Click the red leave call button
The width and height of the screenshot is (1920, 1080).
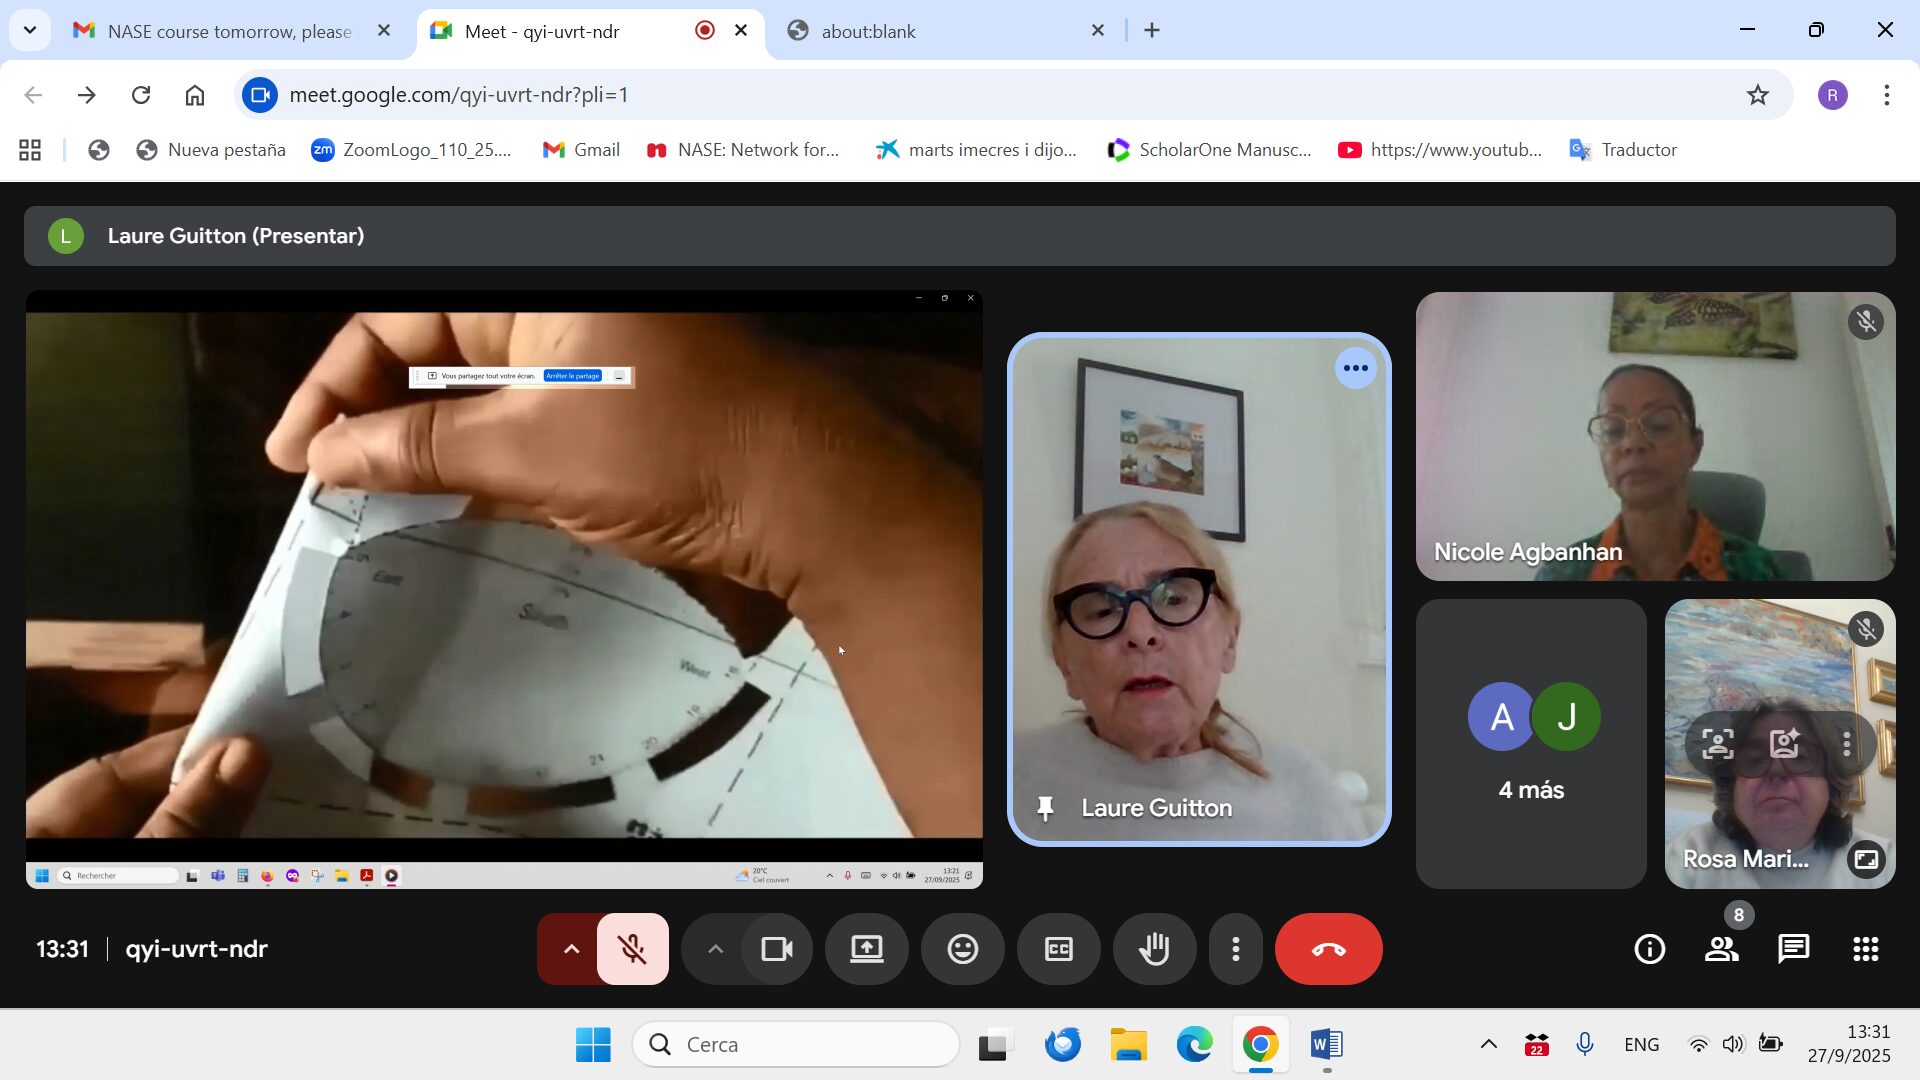click(1328, 949)
